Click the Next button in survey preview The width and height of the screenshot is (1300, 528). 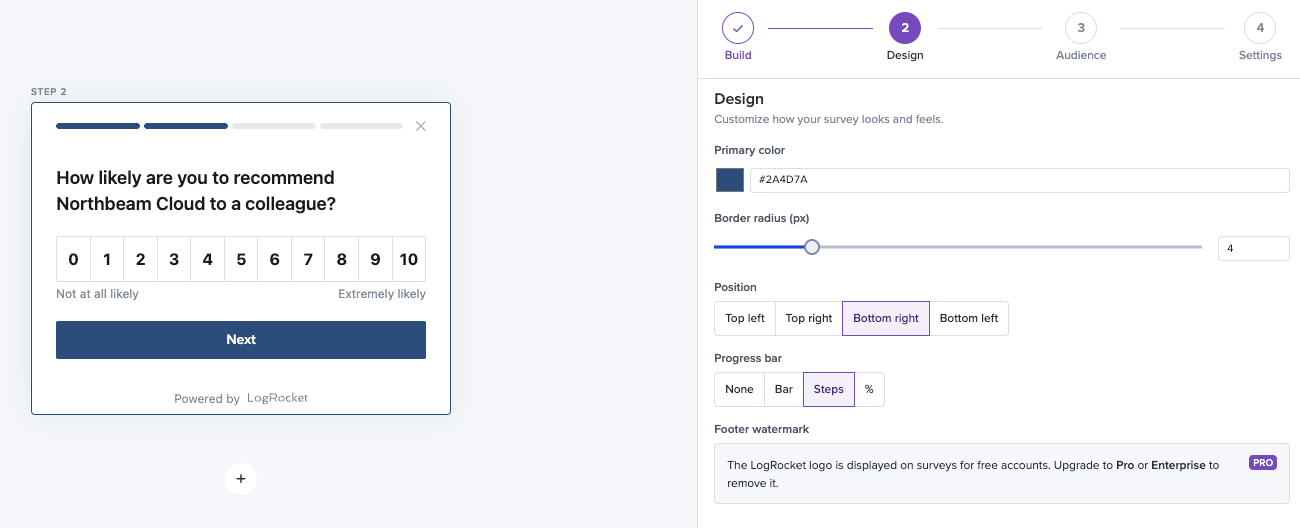click(241, 339)
